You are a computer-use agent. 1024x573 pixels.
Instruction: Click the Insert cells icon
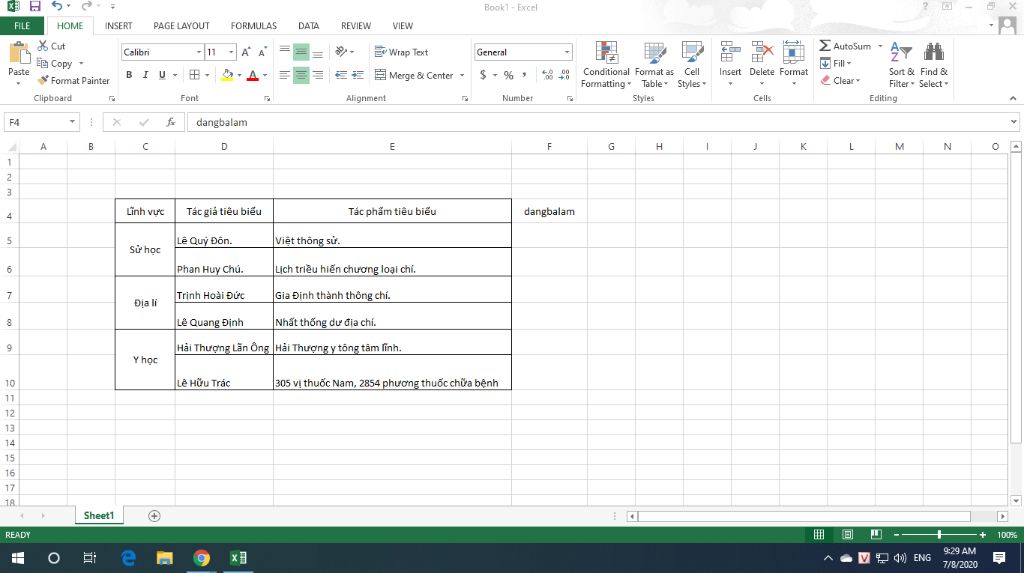pyautogui.click(x=730, y=53)
